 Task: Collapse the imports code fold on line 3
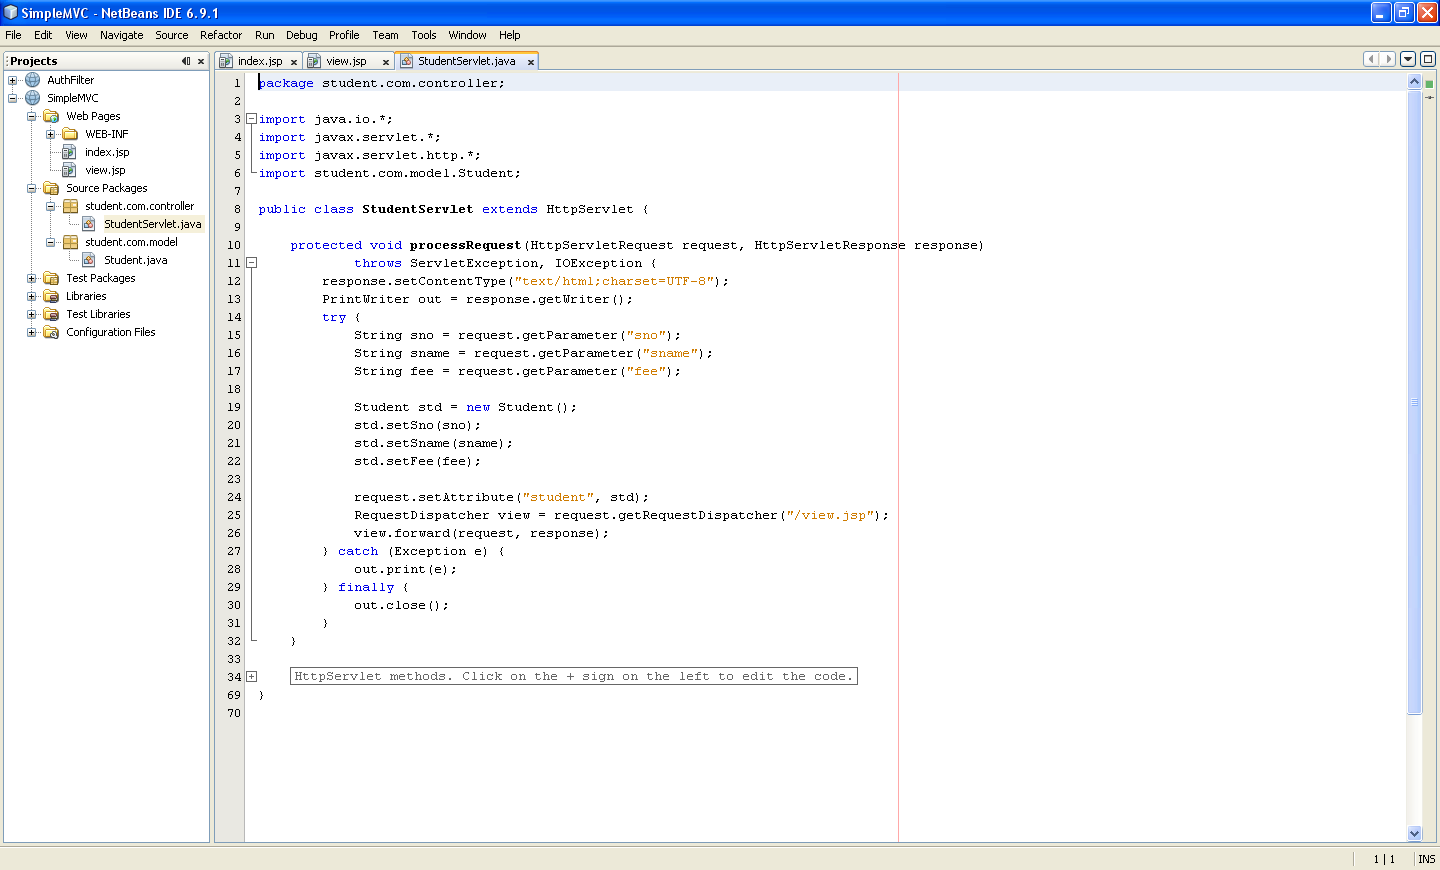250,118
